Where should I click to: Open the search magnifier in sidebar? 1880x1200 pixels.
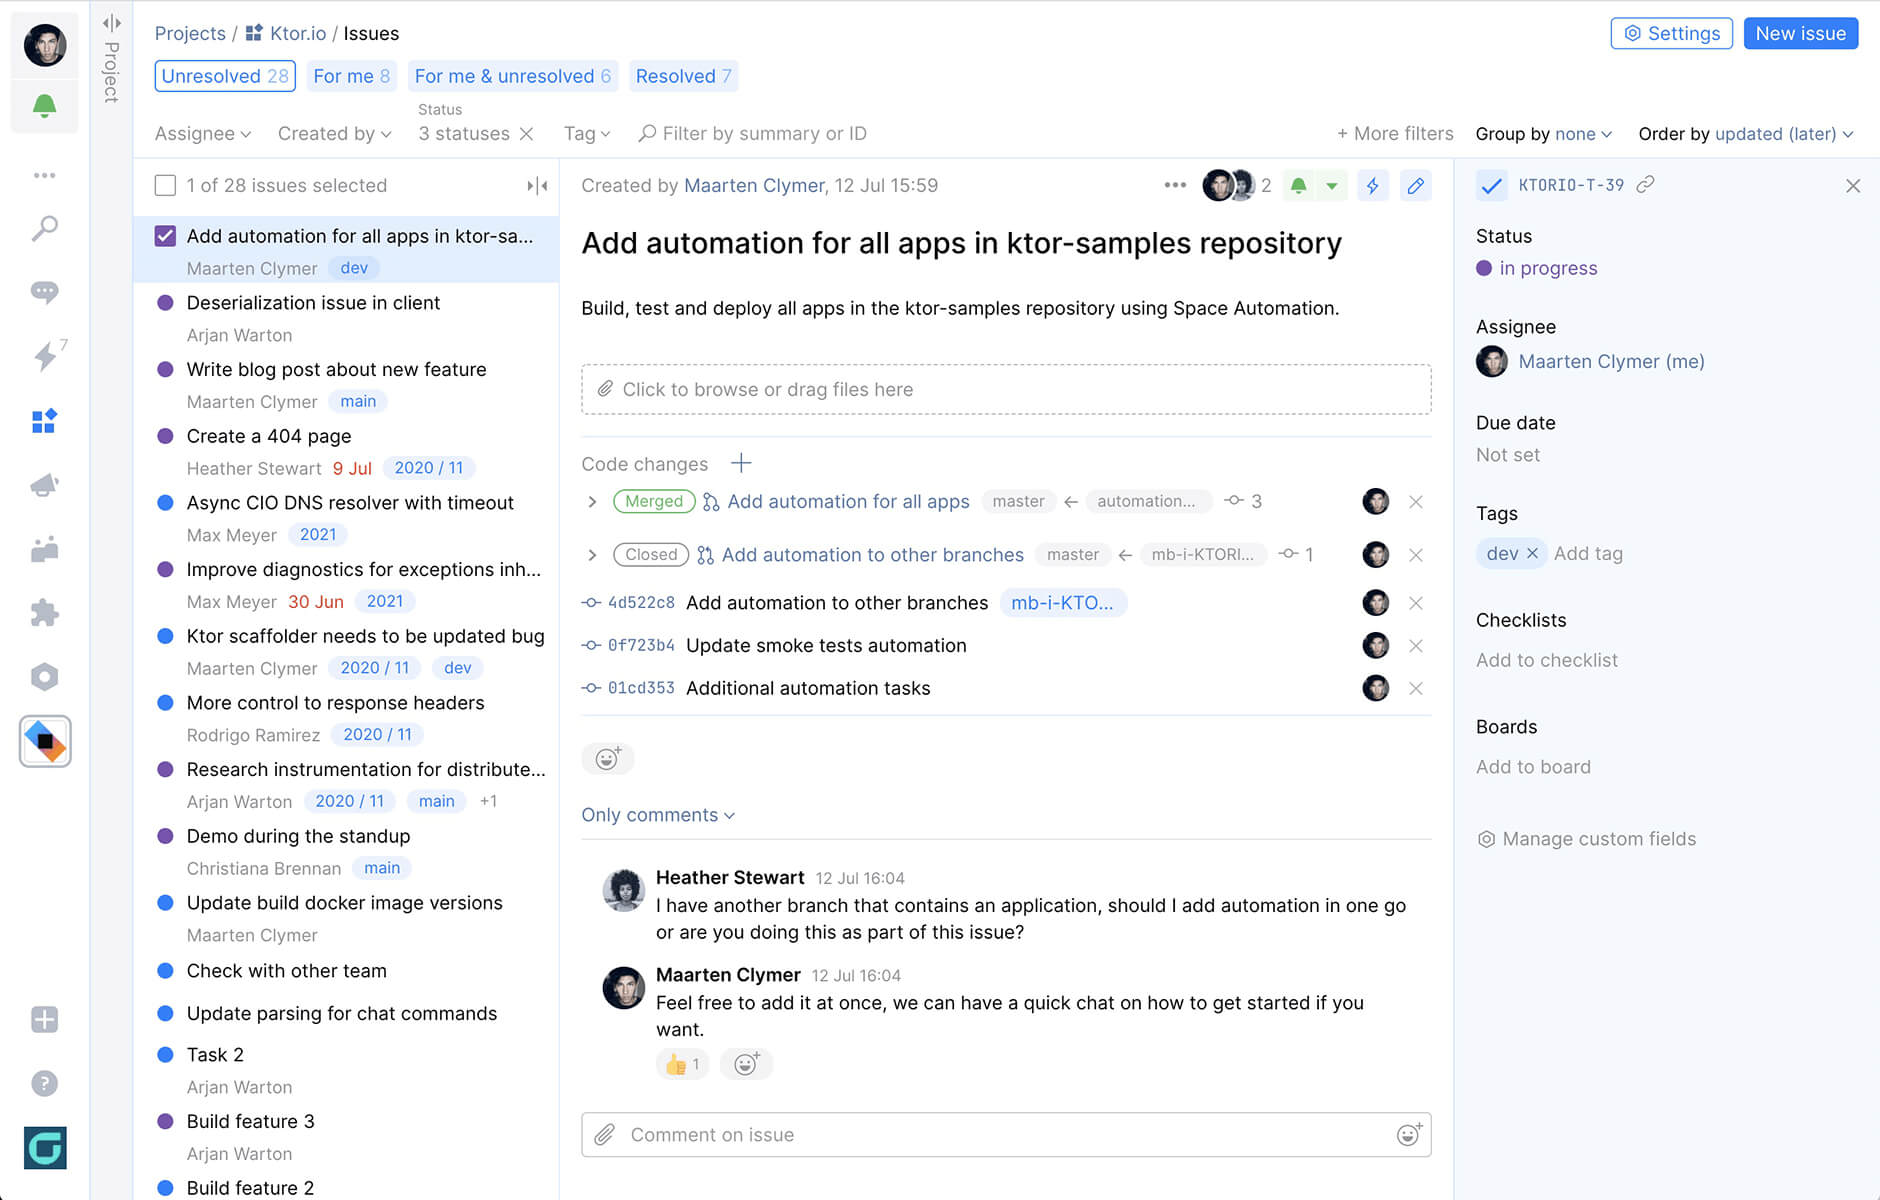[44, 229]
